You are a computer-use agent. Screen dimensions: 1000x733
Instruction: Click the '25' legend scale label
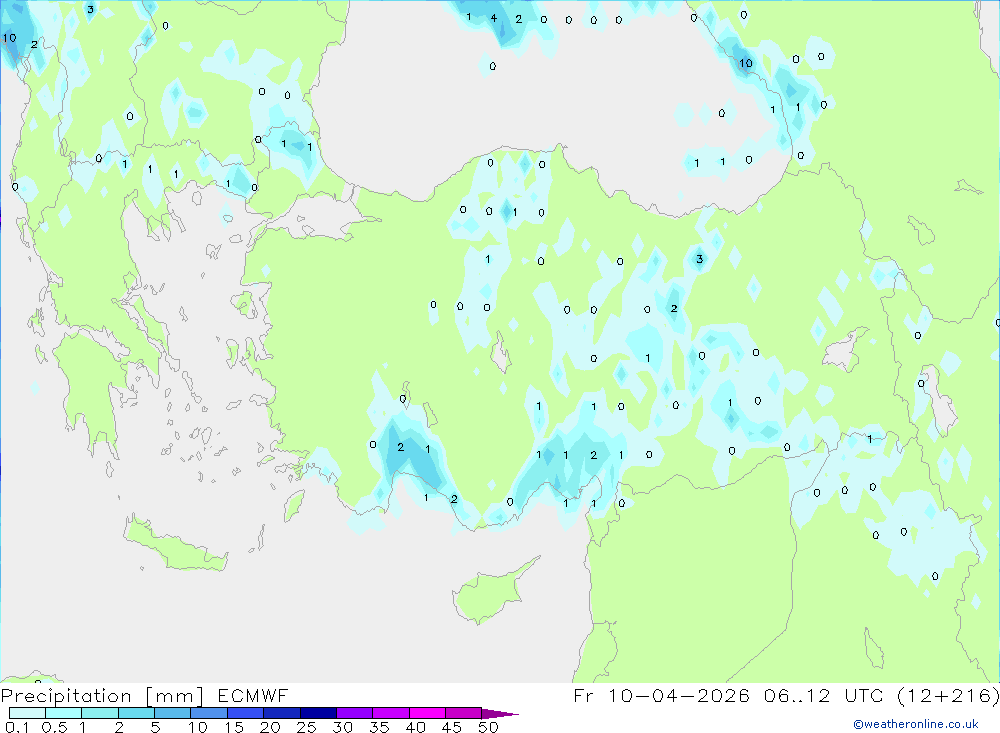click(x=306, y=727)
